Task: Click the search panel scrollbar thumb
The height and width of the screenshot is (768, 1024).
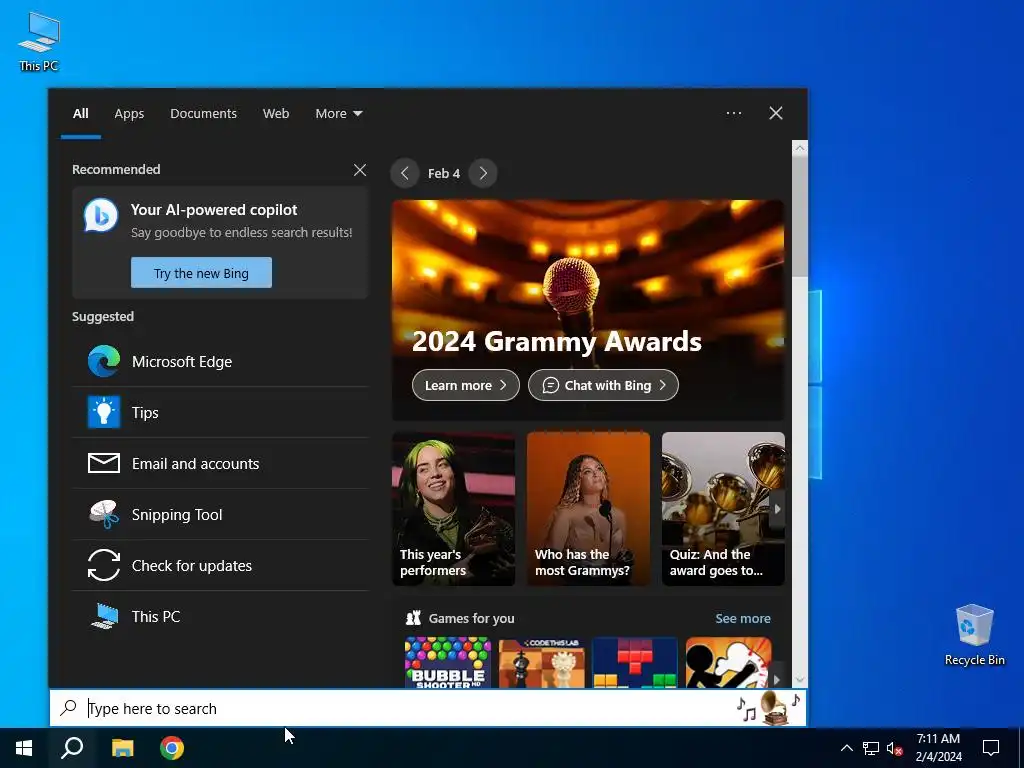Action: pos(800,217)
